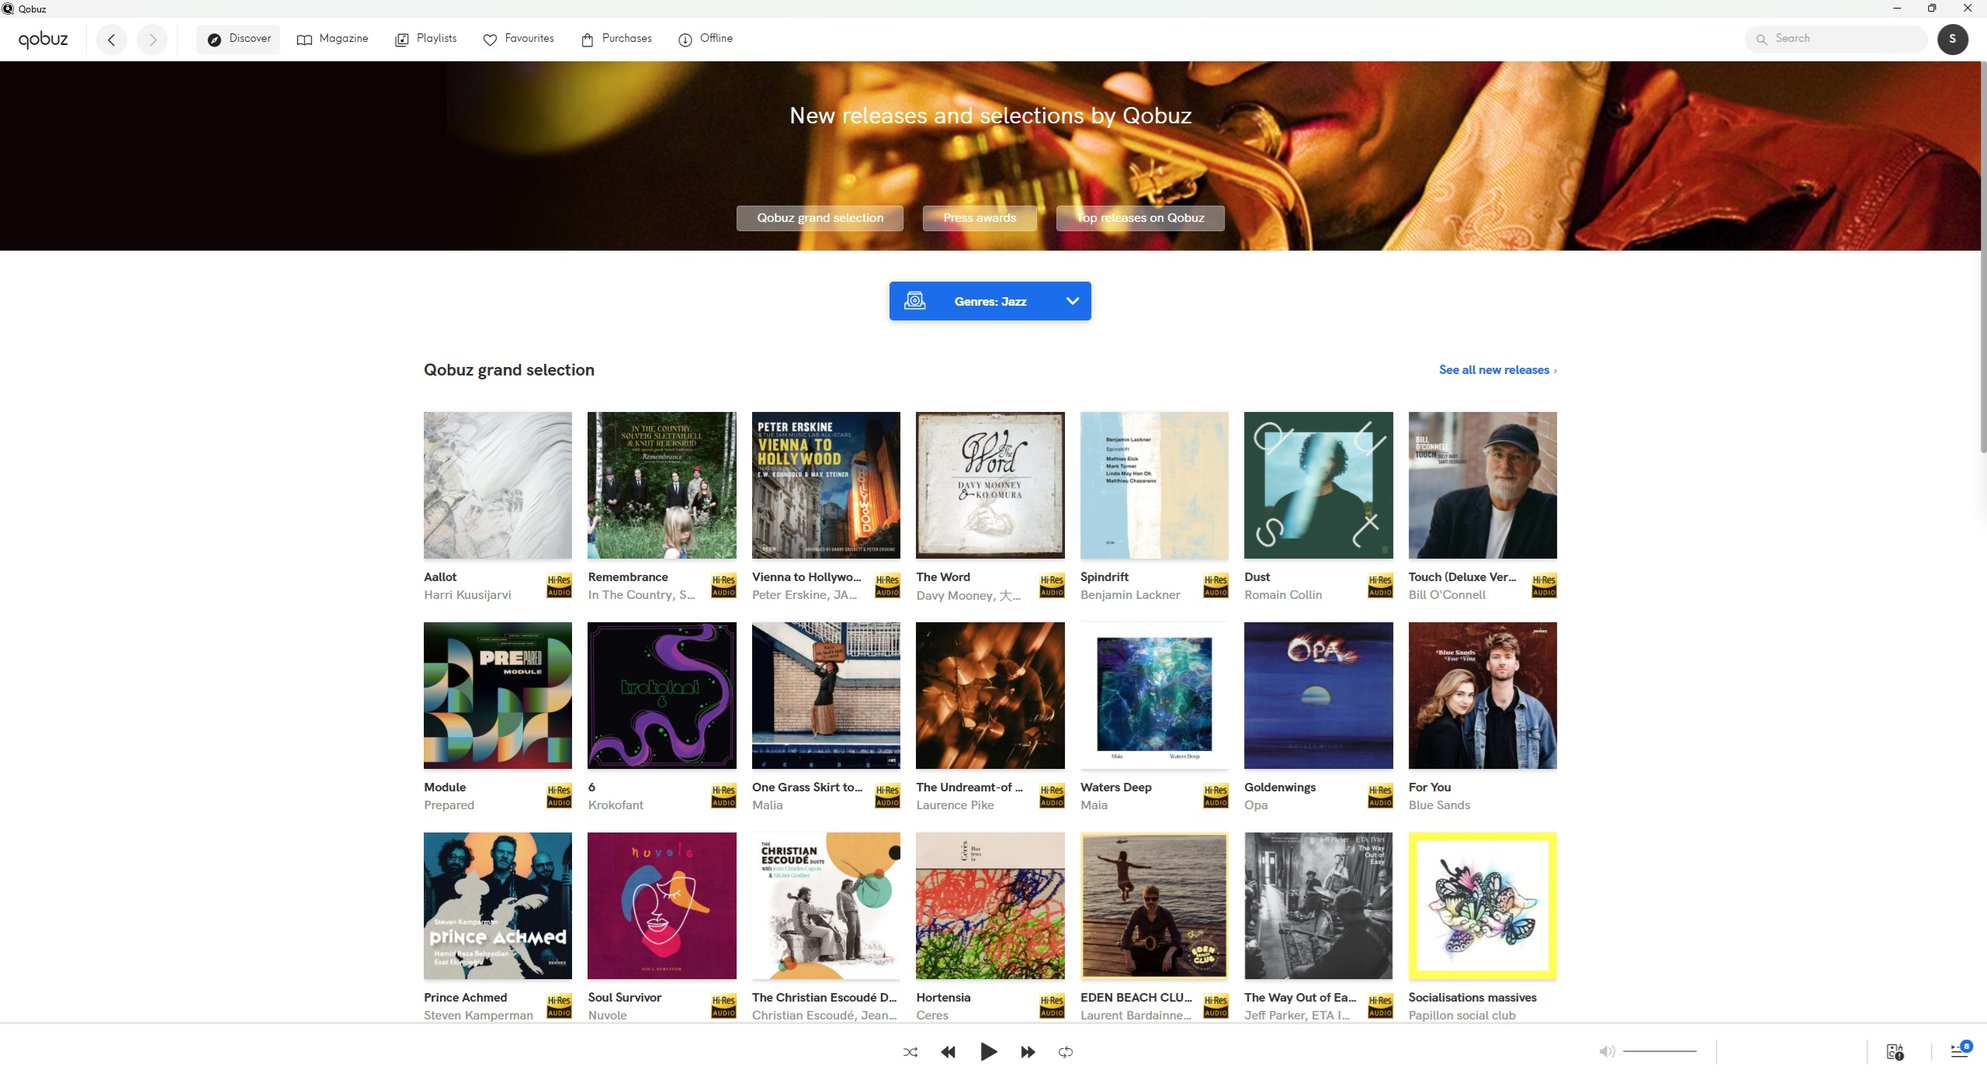Click the Hi-Res Audio badge for Hortensia
Image resolution: width=1987 pixels, height=1080 pixels.
point(1052,1006)
